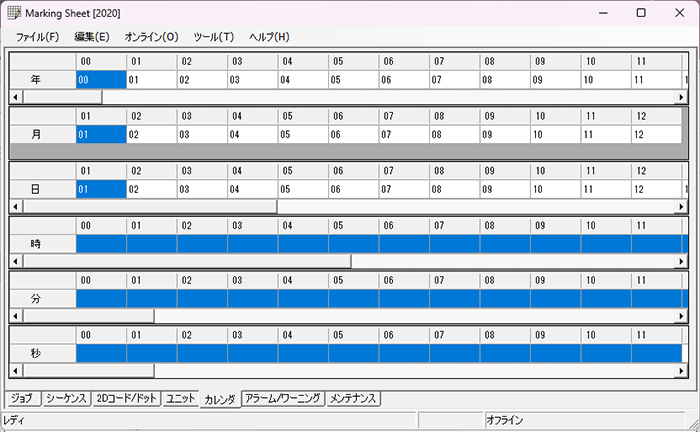Open the メンテナンス tab
The image size is (700, 432).
(x=353, y=398)
